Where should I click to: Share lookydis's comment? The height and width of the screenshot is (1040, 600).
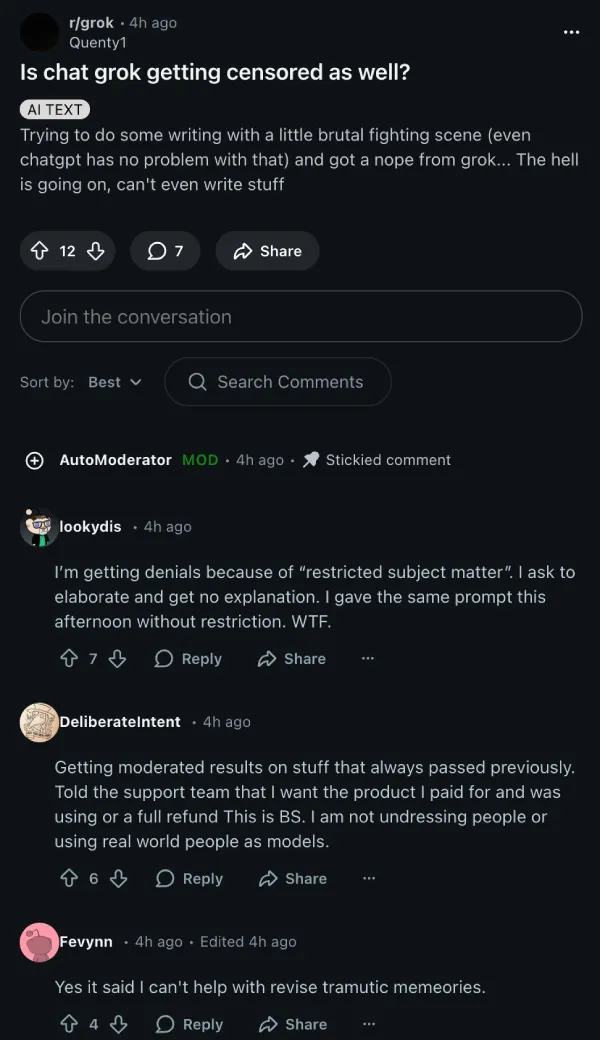(290, 658)
